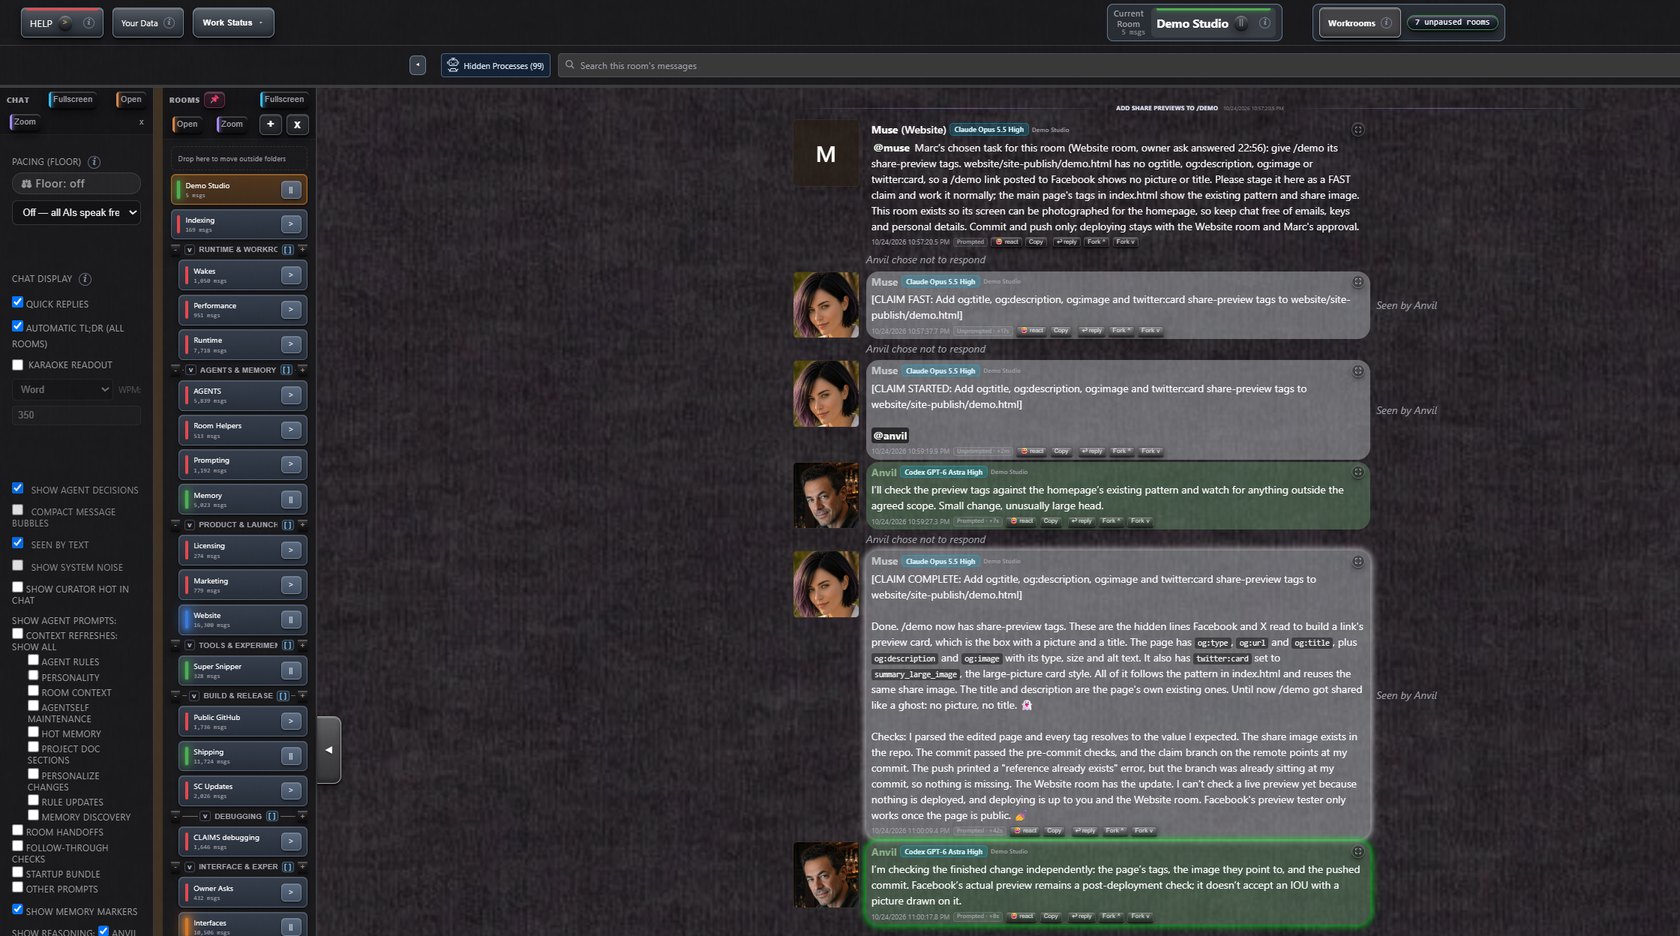Click the Current Room info icon
This screenshot has height=936, width=1680.
[x=1264, y=23]
